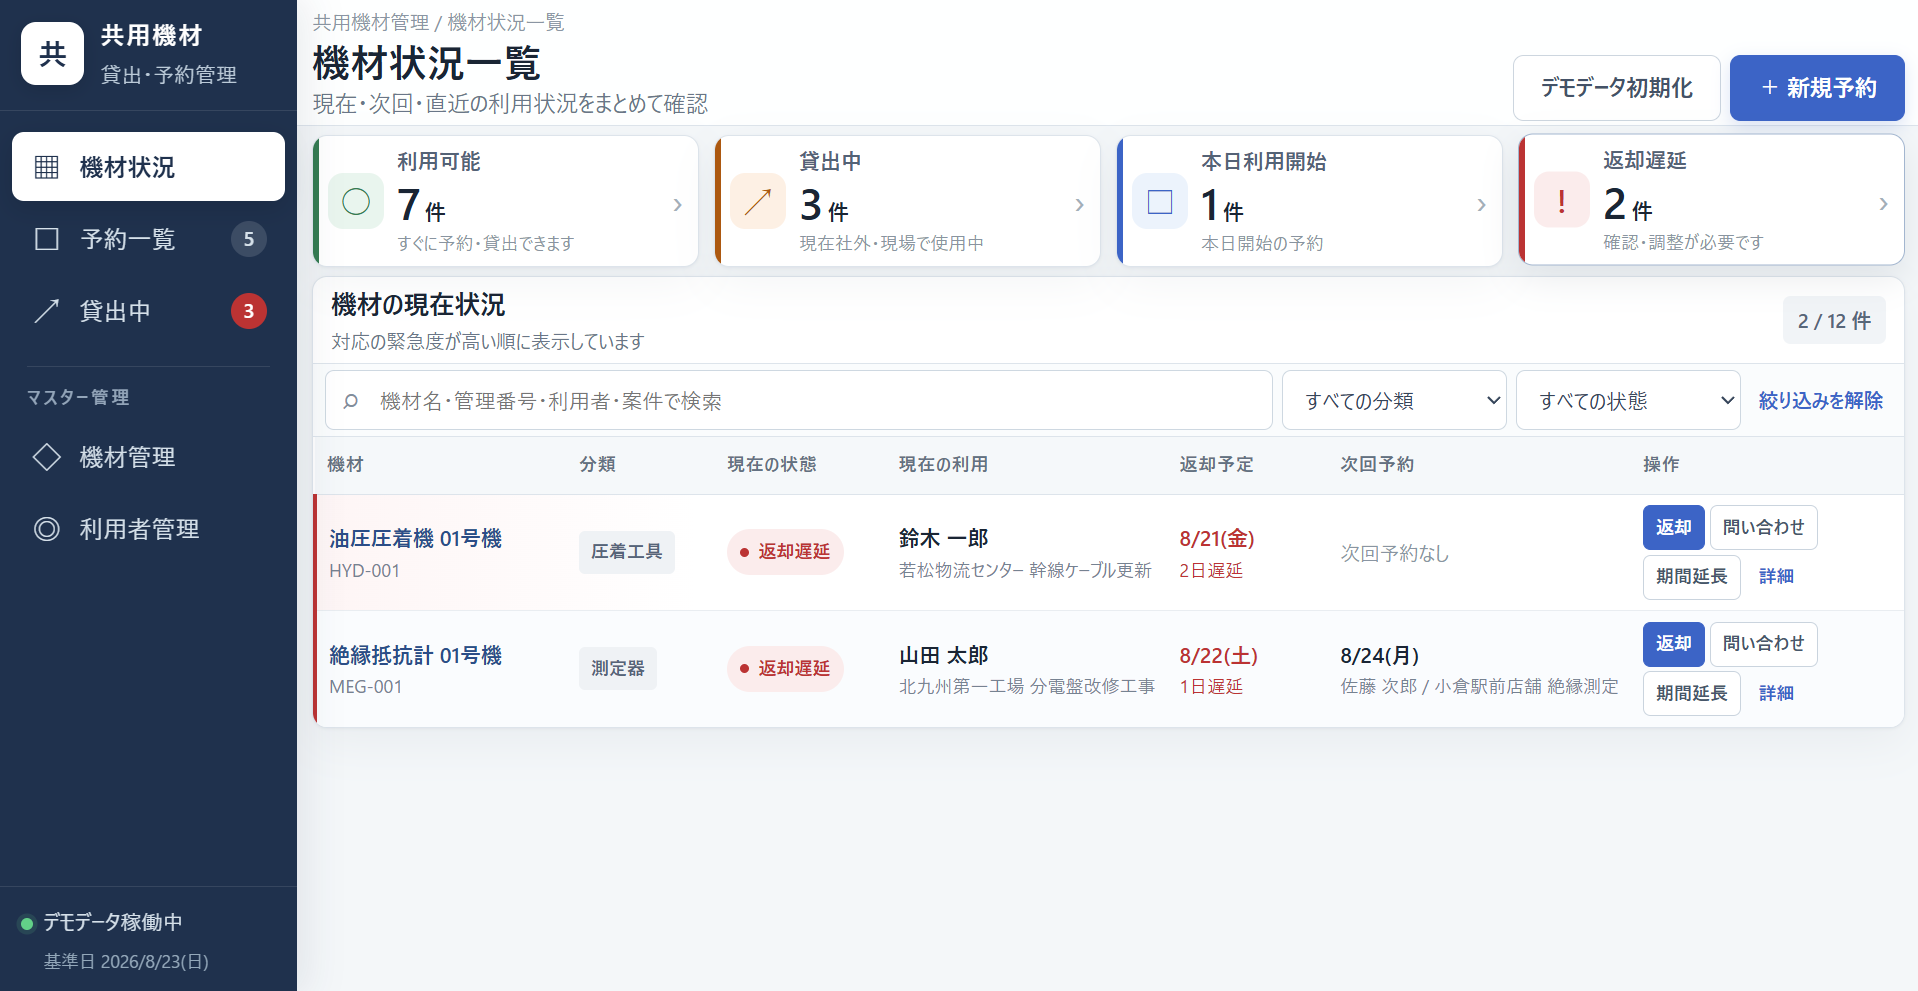Click the 8/21(金) return date

tap(1216, 538)
